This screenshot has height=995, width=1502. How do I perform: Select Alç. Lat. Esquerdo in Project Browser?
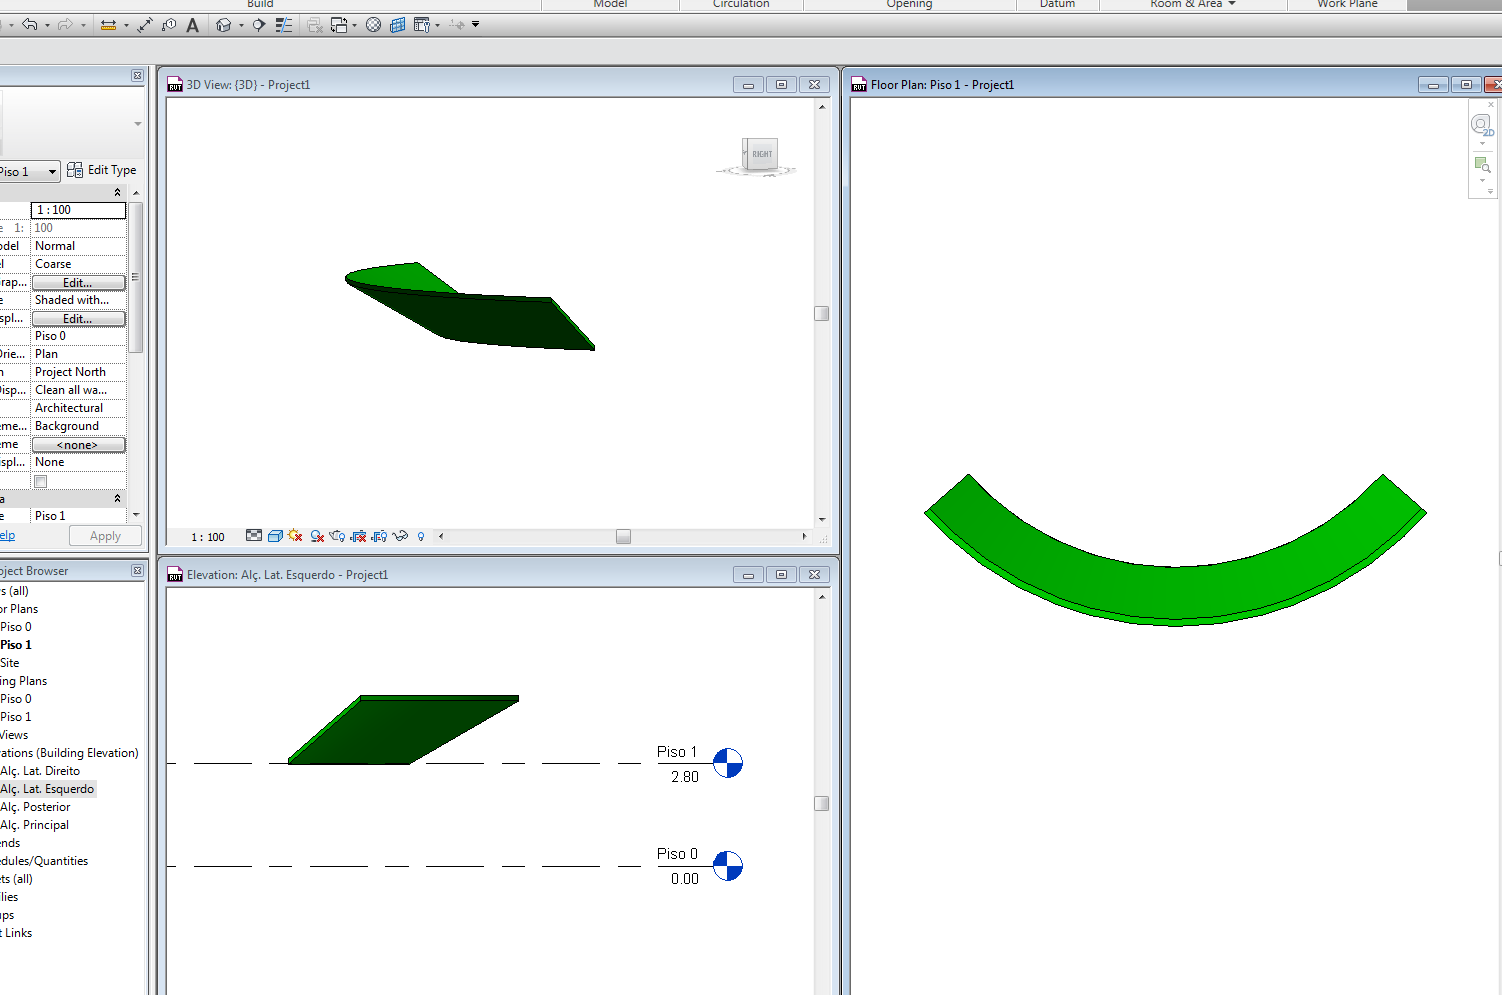coord(47,789)
